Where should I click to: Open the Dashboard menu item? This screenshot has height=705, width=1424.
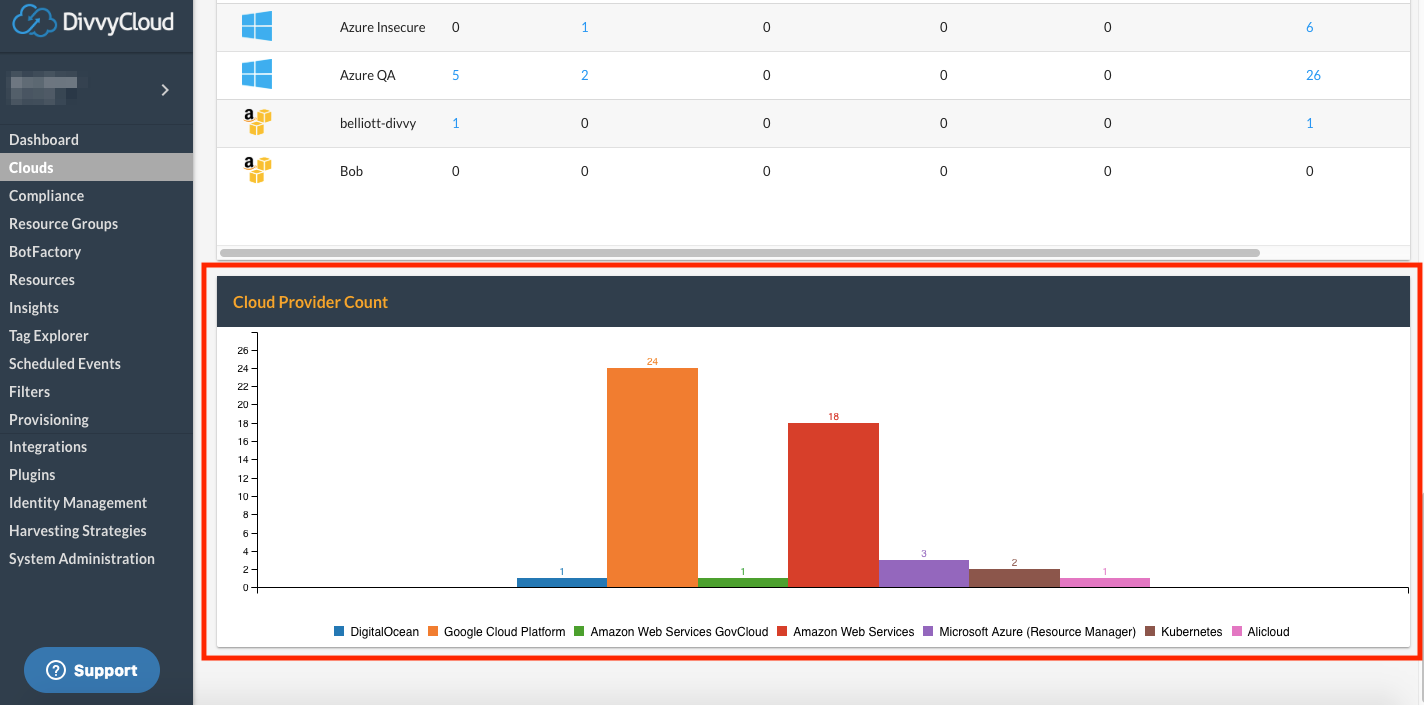[44, 140]
